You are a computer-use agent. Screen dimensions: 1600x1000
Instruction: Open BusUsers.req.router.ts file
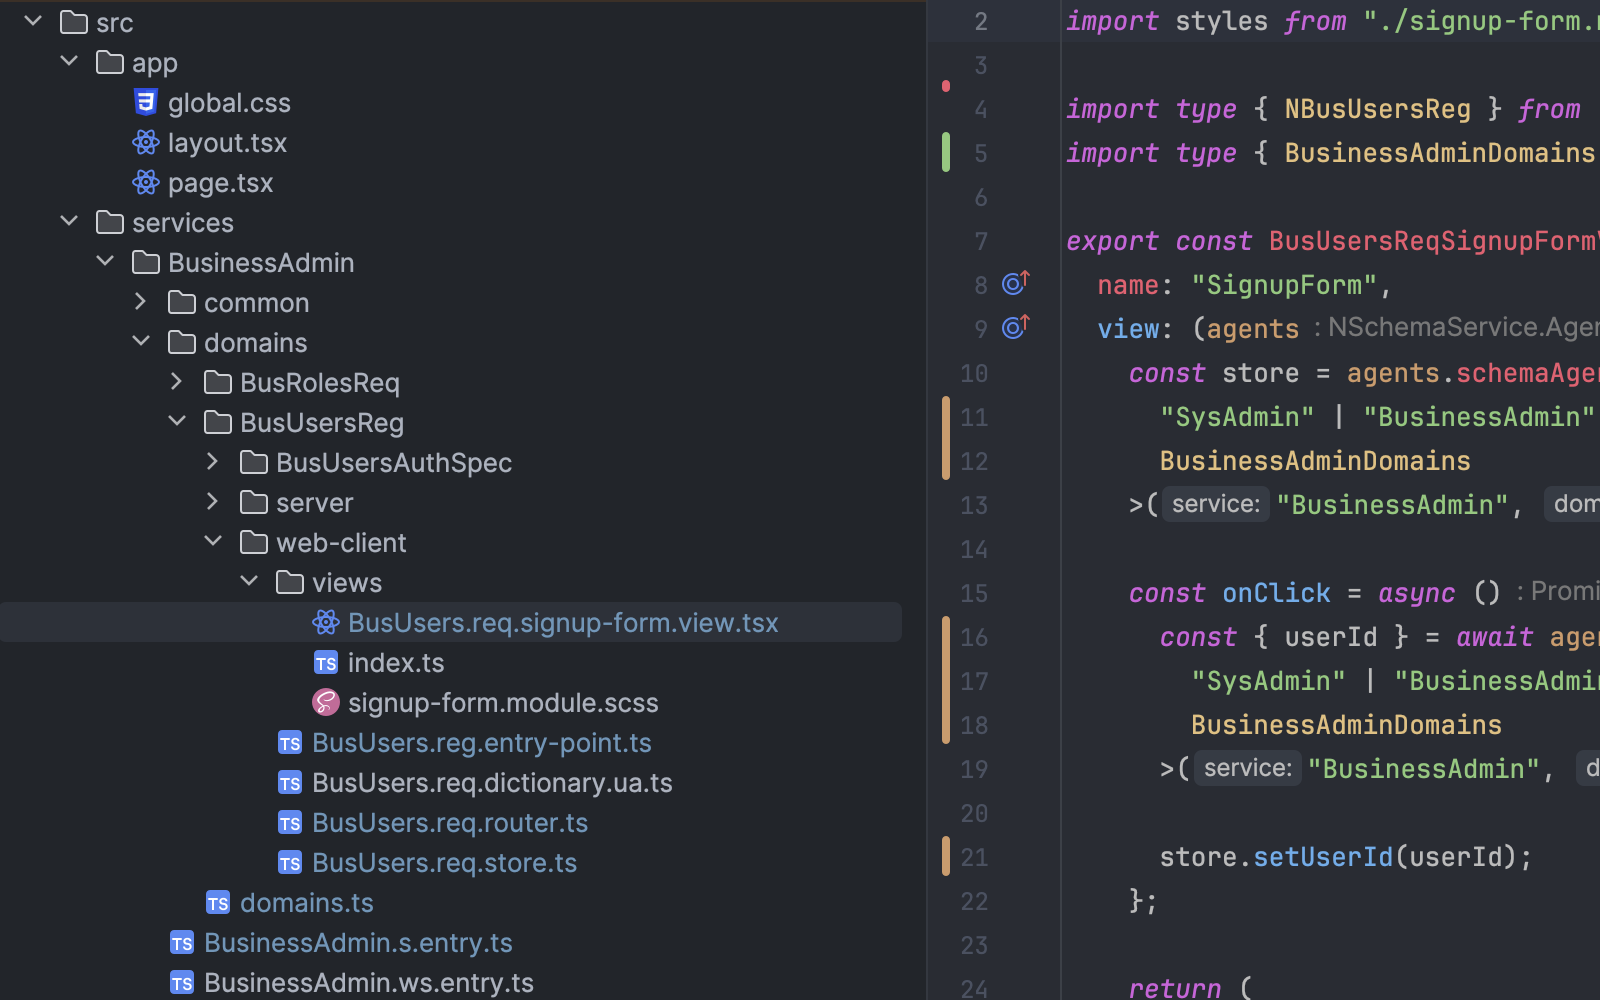pyautogui.click(x=450, y=823)
